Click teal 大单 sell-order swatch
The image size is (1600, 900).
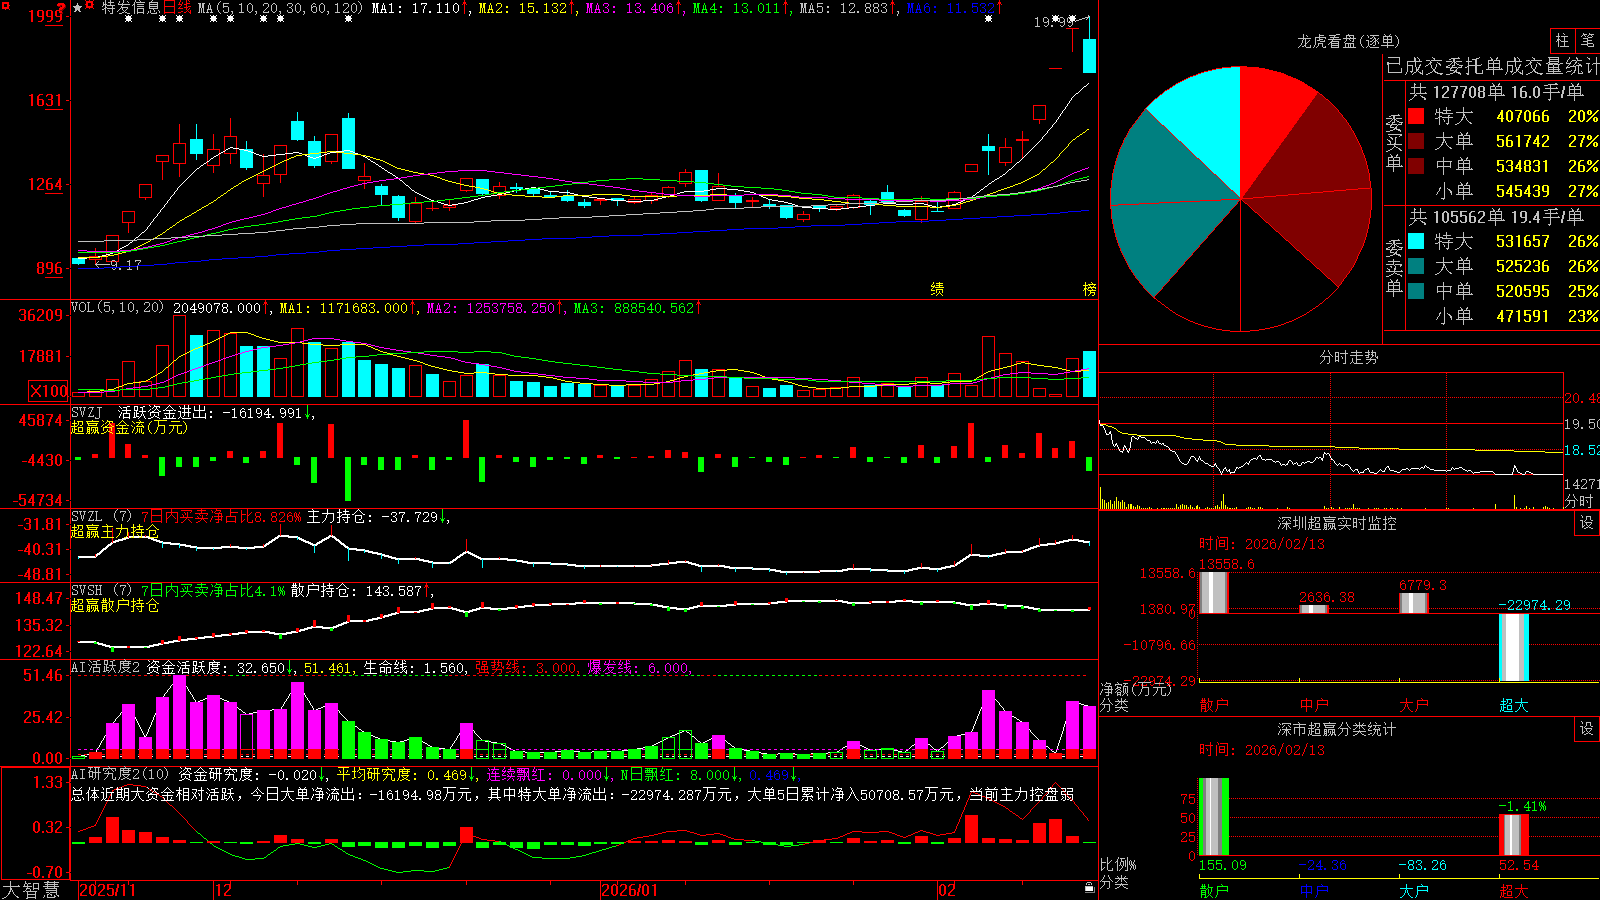point(1416,266)
